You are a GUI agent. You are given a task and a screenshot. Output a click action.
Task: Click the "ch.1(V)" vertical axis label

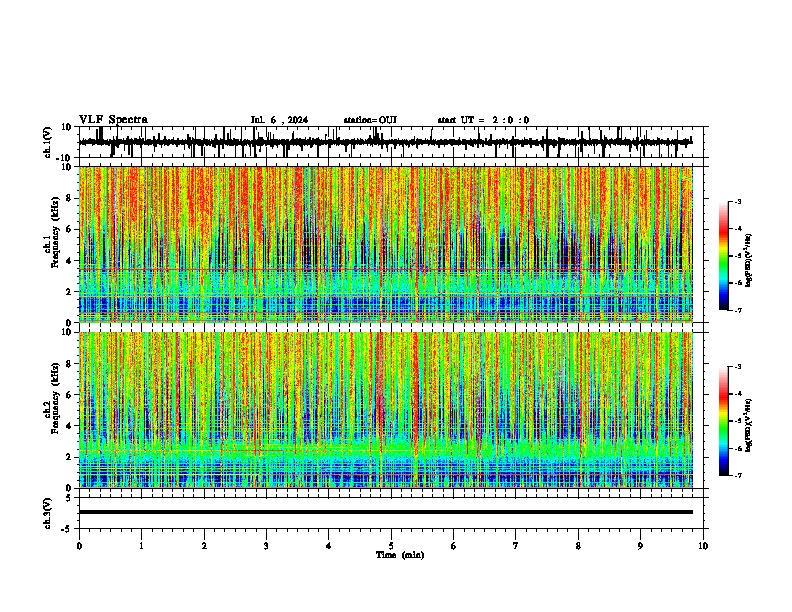pyautogui.click(x=48, y=142)
